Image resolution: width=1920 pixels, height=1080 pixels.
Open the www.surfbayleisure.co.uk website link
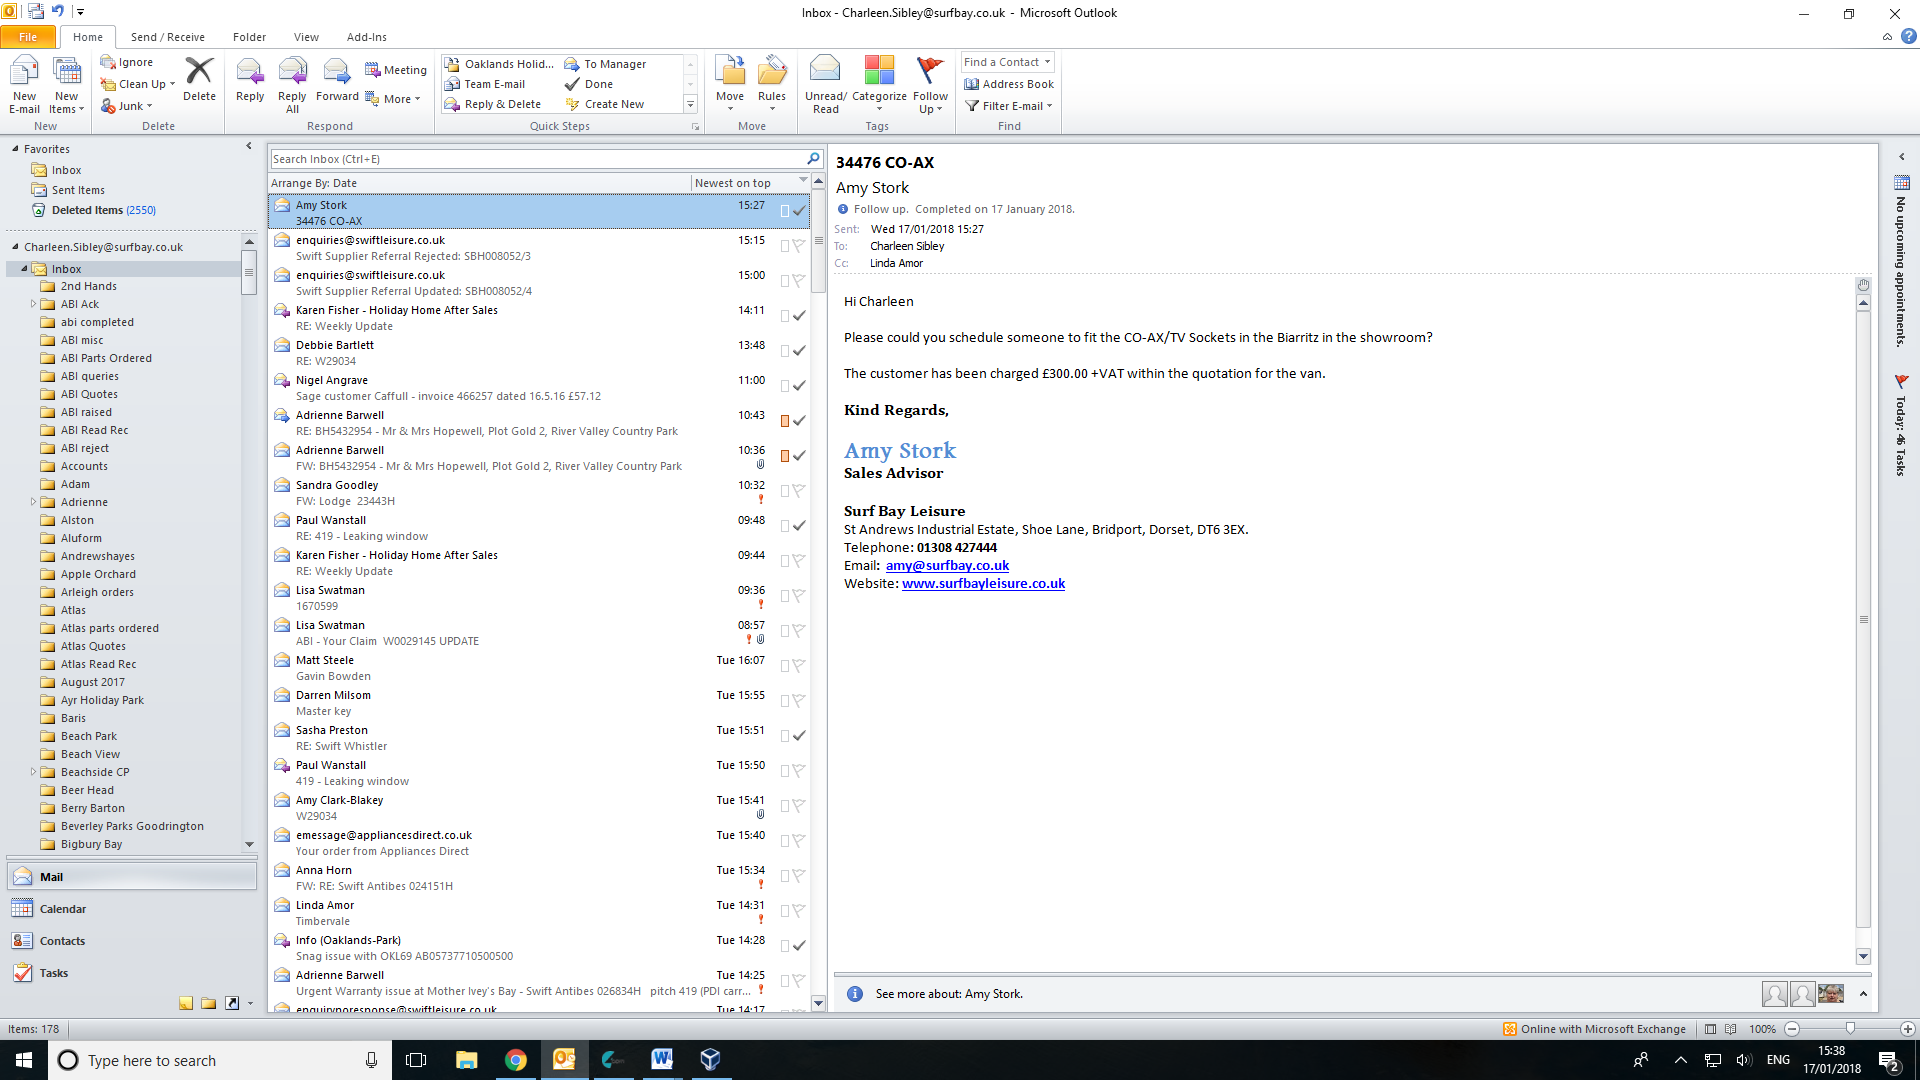pos(983,584)
